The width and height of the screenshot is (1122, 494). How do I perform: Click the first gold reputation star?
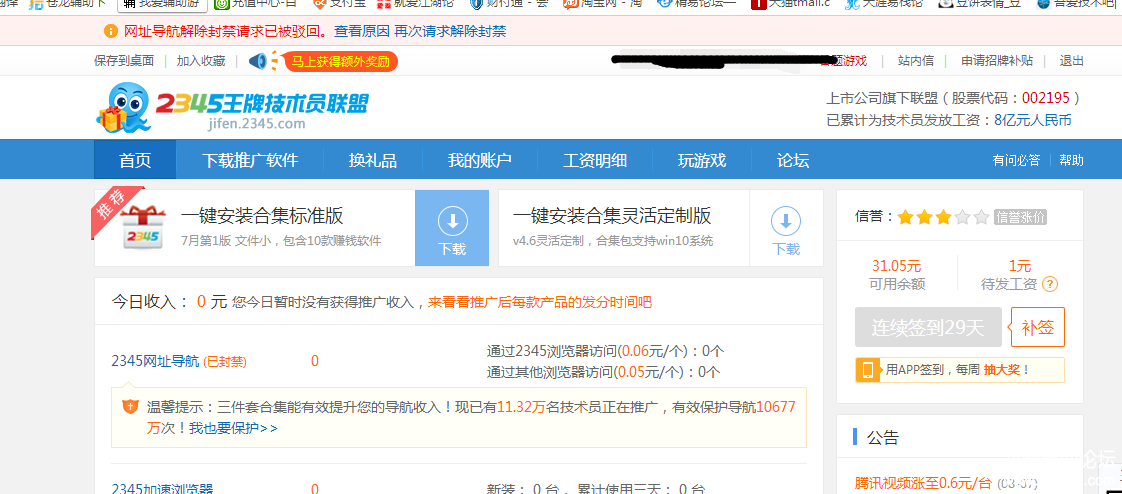906,217
